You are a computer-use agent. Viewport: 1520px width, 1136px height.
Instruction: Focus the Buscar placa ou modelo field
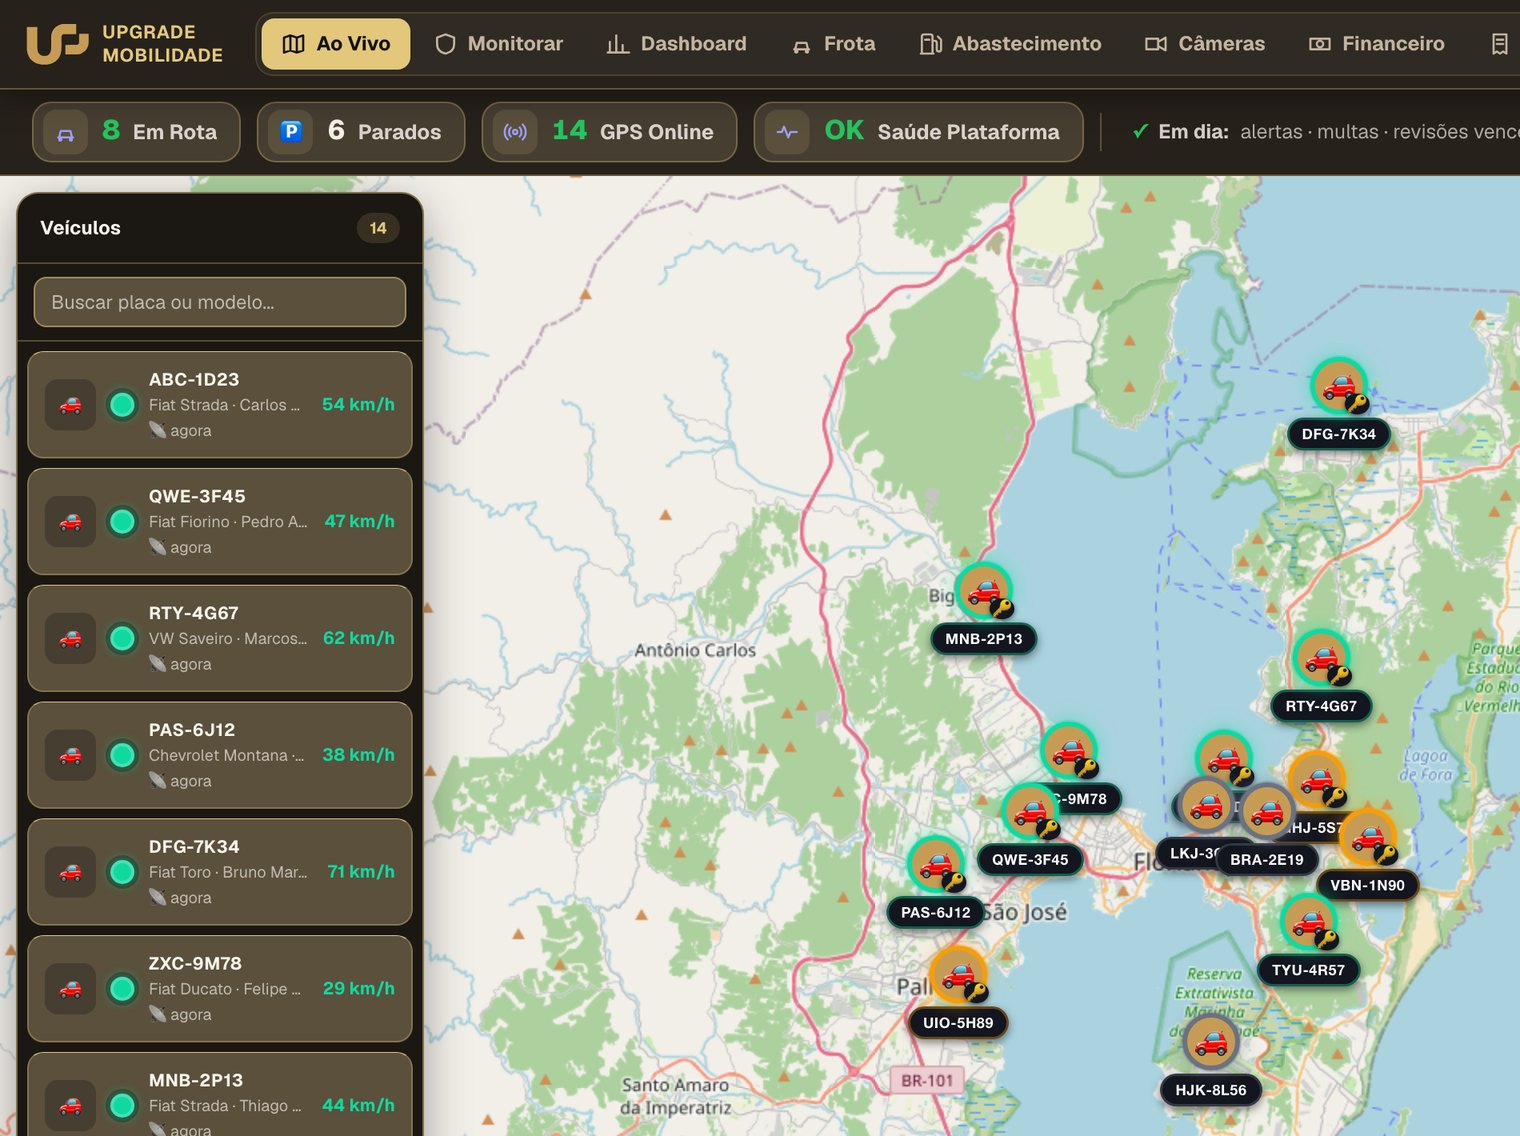[x=220, y=302]
